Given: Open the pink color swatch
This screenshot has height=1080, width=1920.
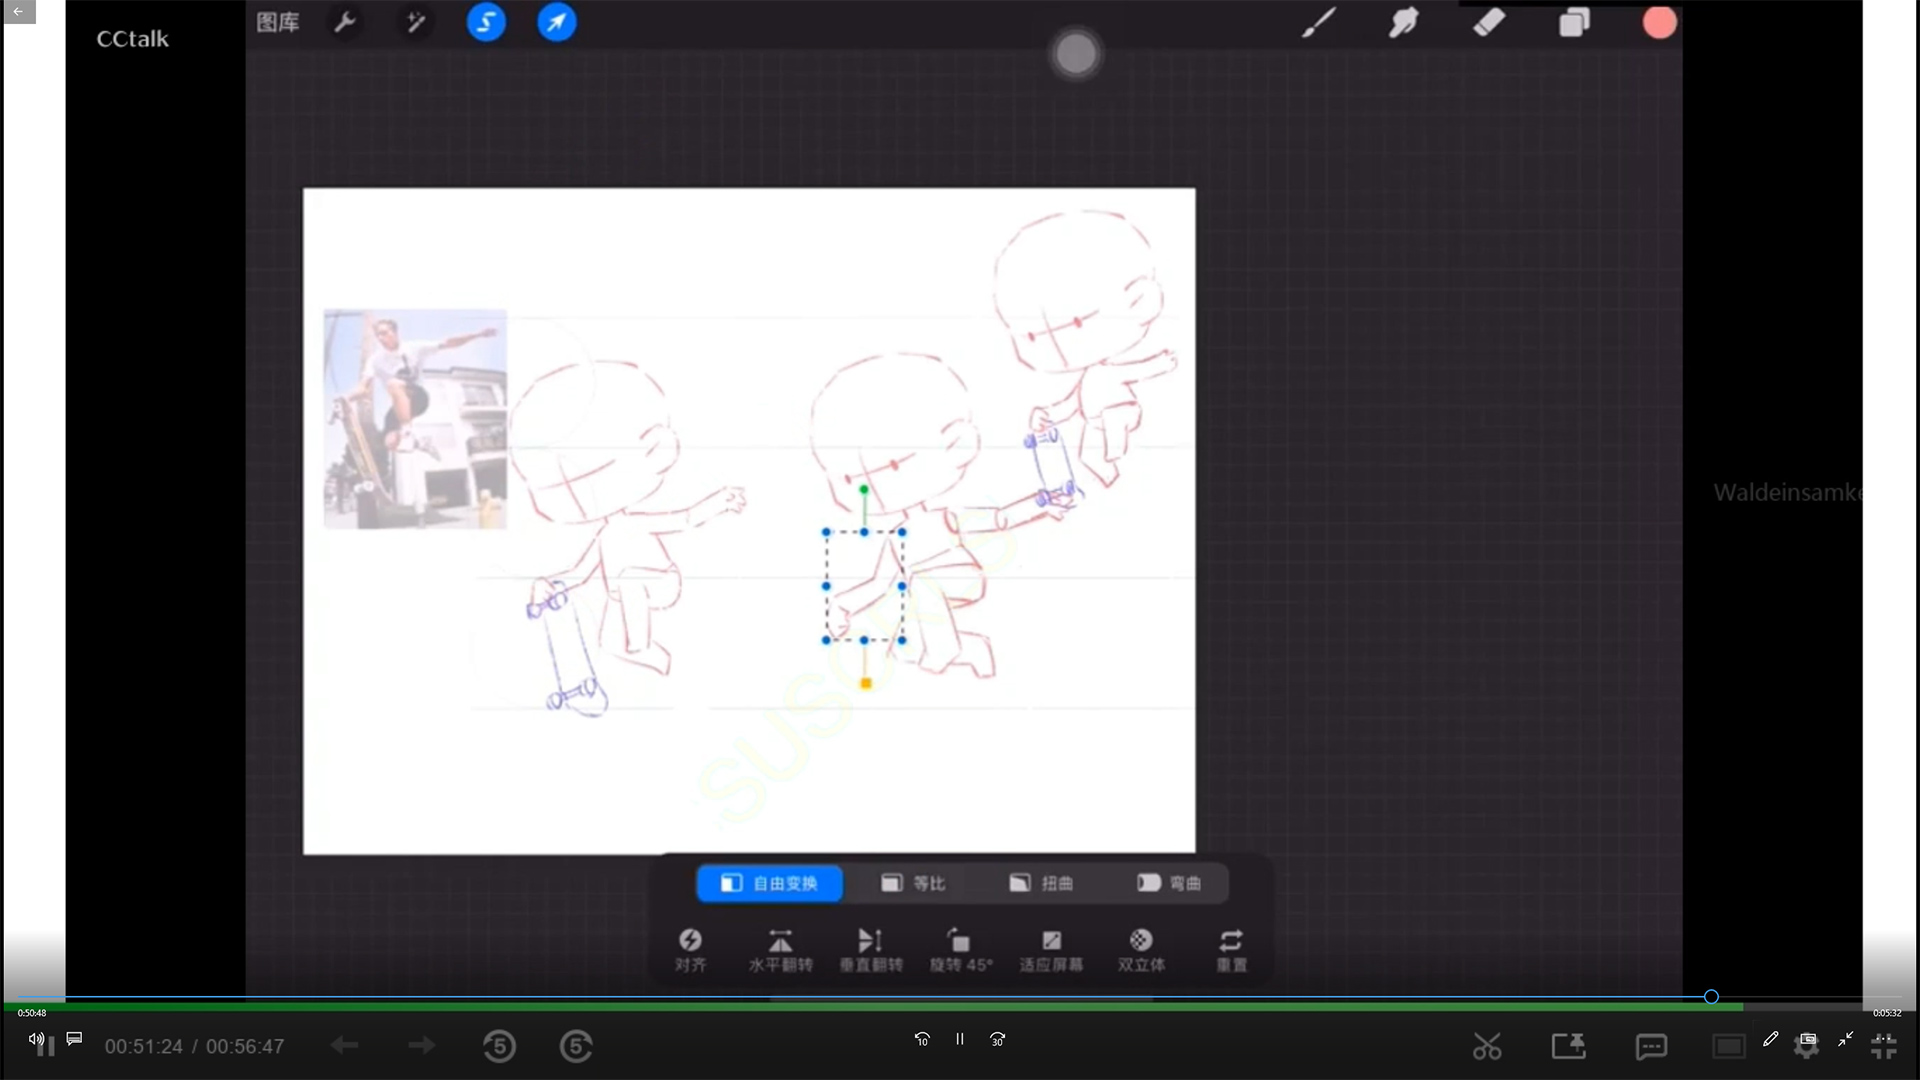Looking at the screenshot, I should click(x=1659, y=22).
